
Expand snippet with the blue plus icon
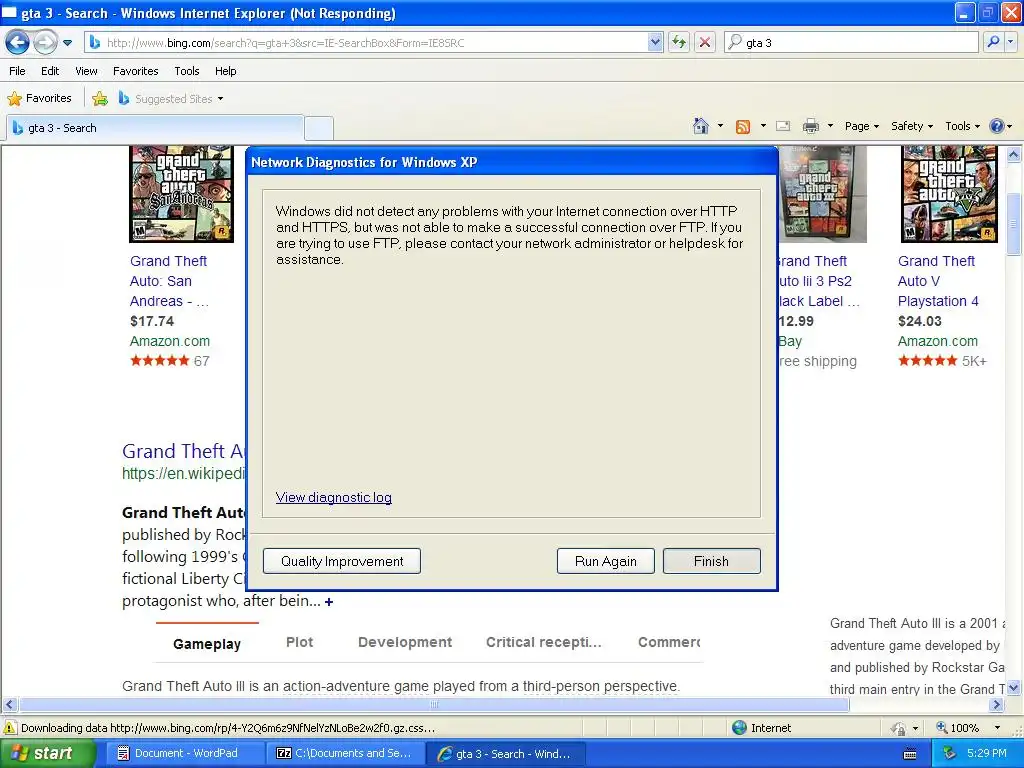(x=329, y=602)
